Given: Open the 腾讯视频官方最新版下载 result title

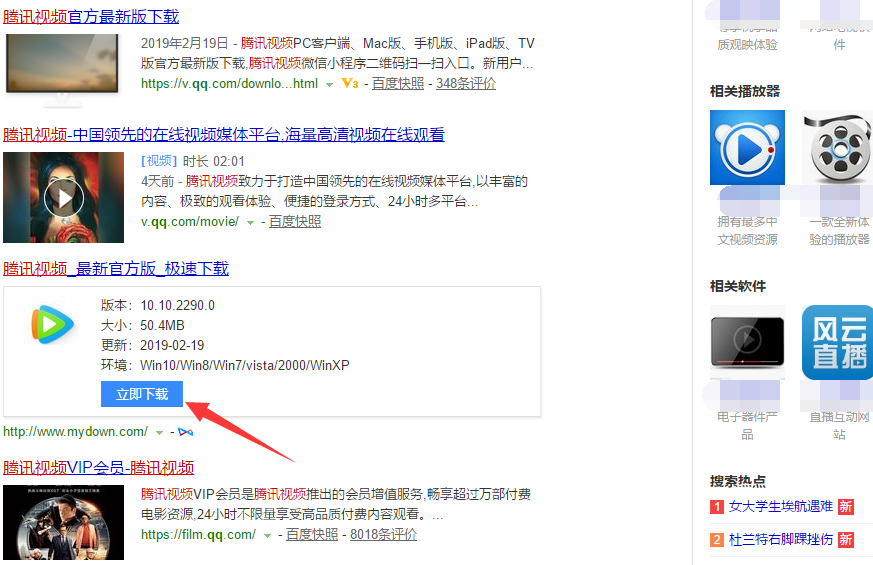Looking at the screenshot, I should click(91, 17).
